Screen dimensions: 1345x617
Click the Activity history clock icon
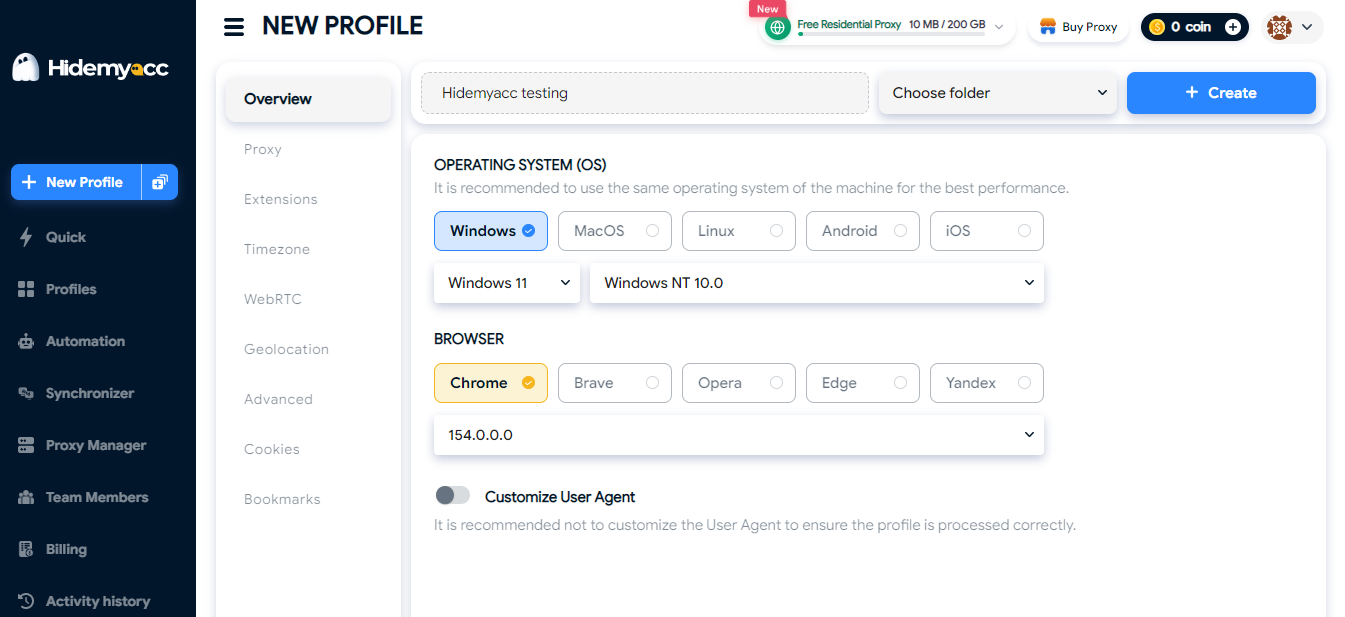[x=26, y=601]
